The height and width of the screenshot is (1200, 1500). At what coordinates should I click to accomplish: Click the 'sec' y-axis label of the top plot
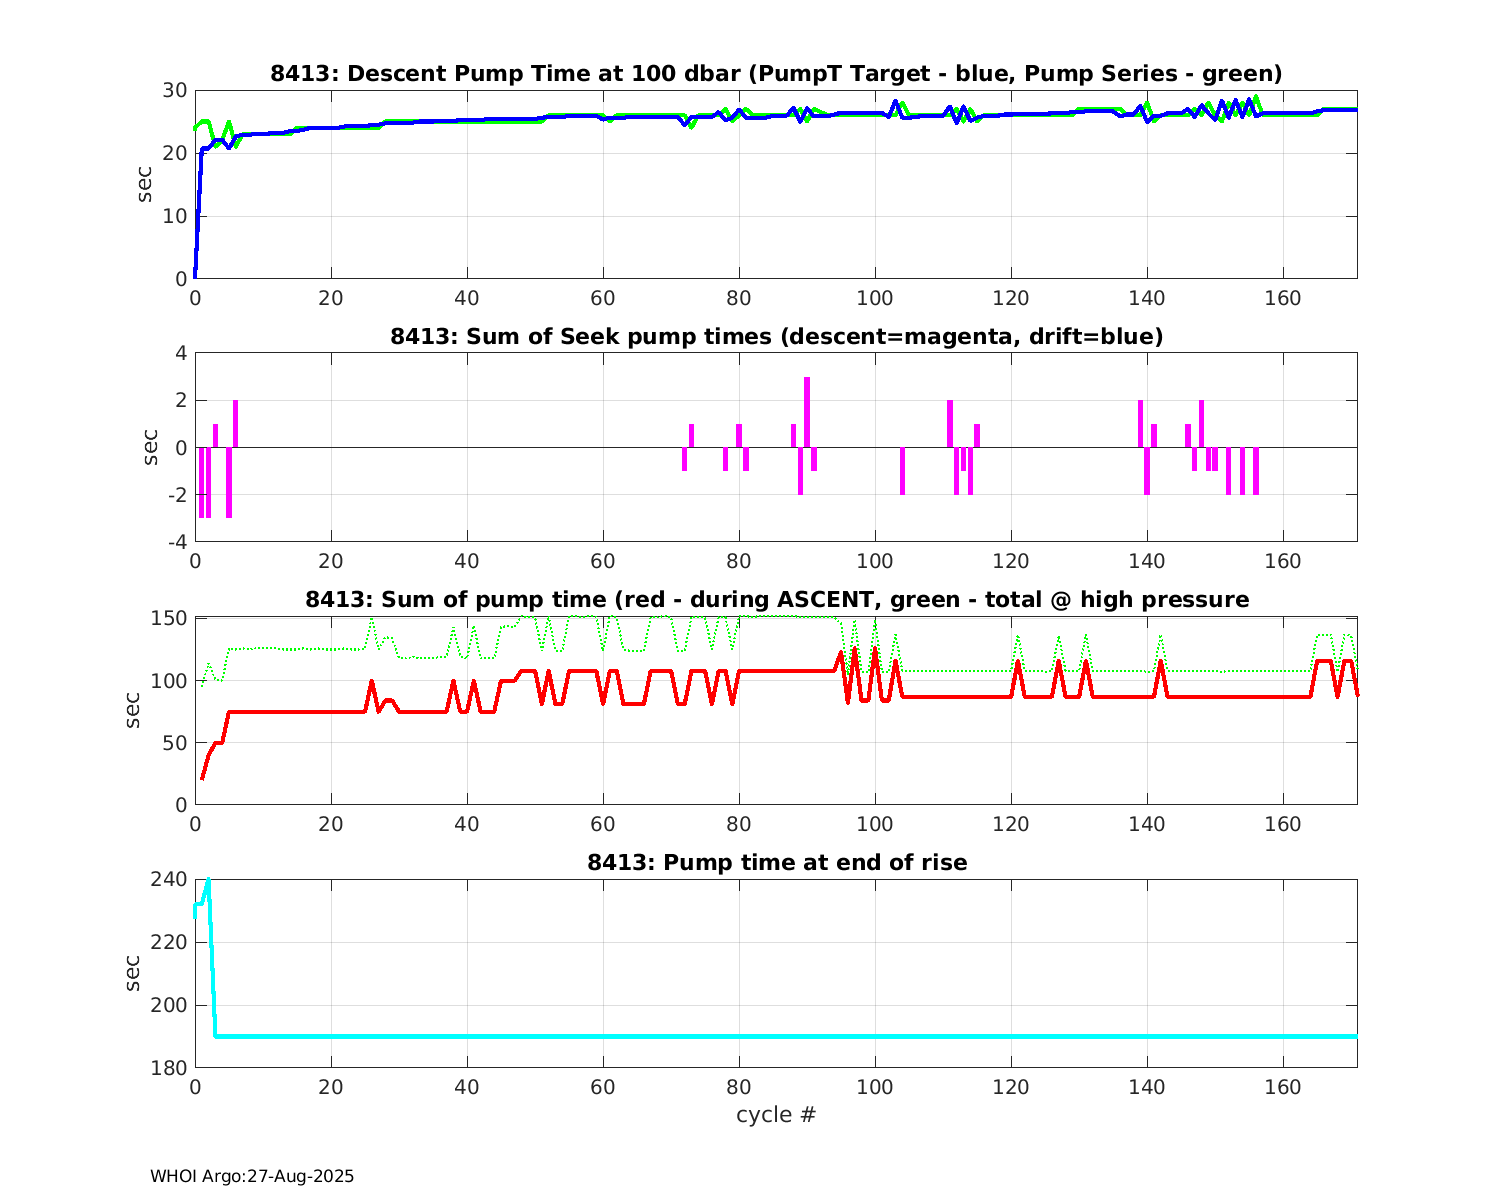[146, 184]
